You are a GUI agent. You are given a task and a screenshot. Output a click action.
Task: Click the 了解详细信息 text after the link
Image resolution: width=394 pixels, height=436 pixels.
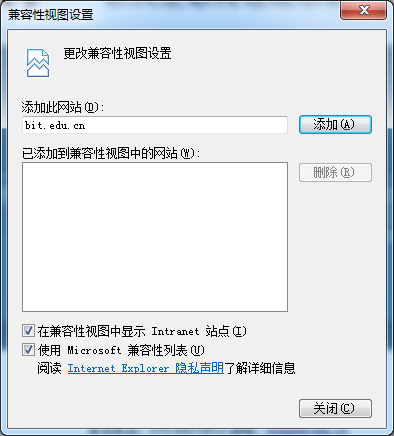pos(260,368)
